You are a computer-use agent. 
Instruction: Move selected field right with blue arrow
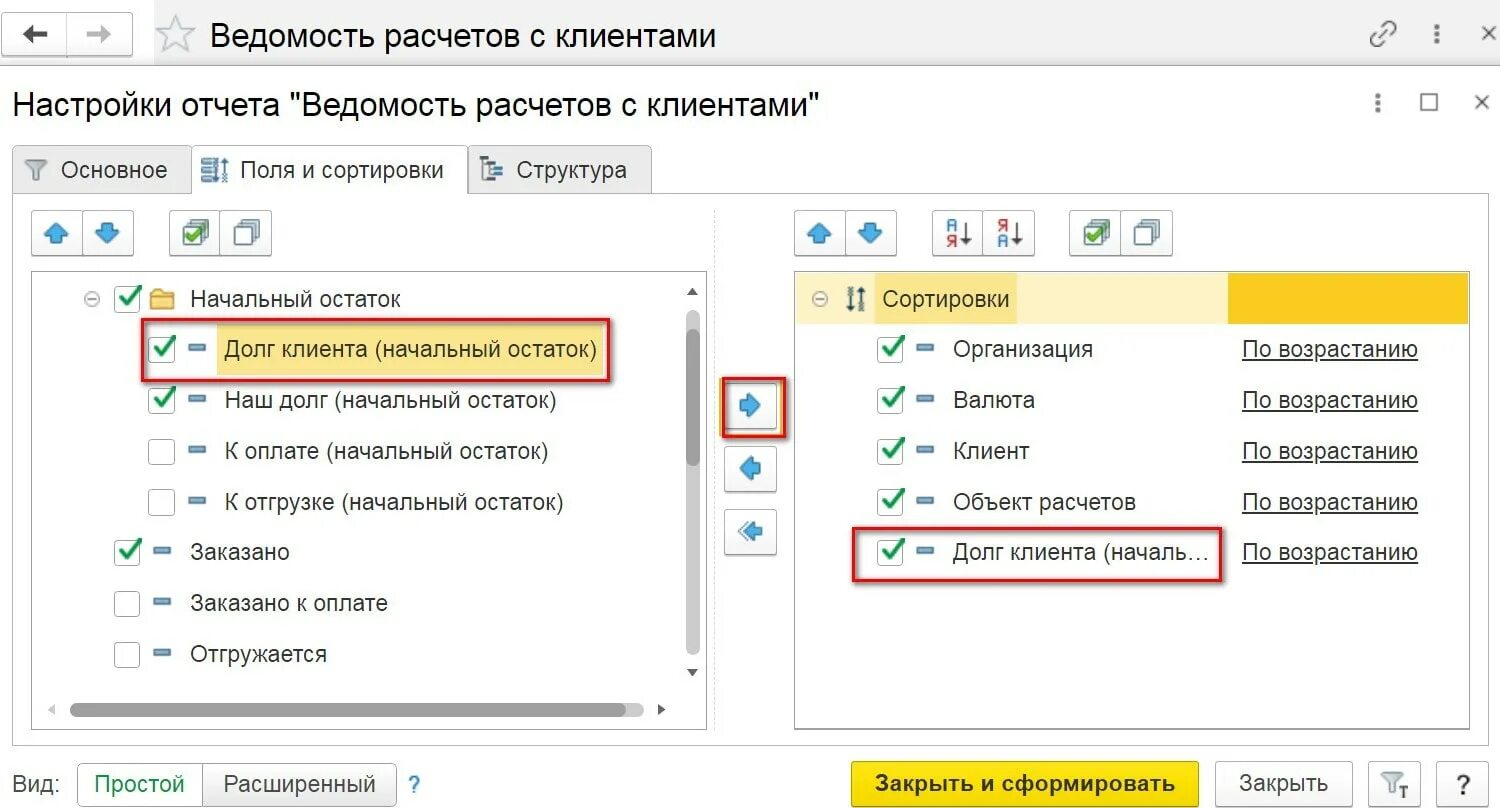[751, 406]
